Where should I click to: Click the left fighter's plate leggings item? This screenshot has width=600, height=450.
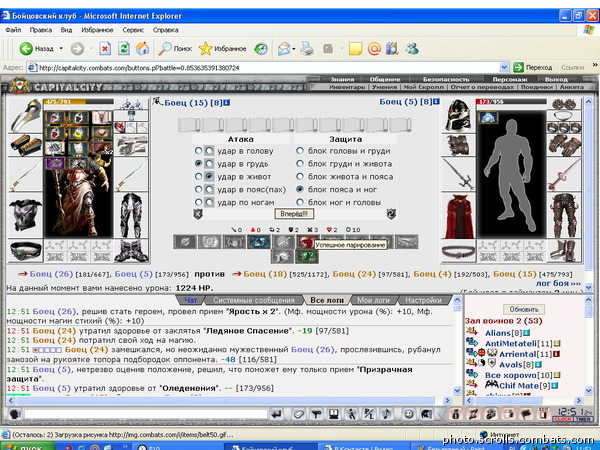click(x=131, y=215)
